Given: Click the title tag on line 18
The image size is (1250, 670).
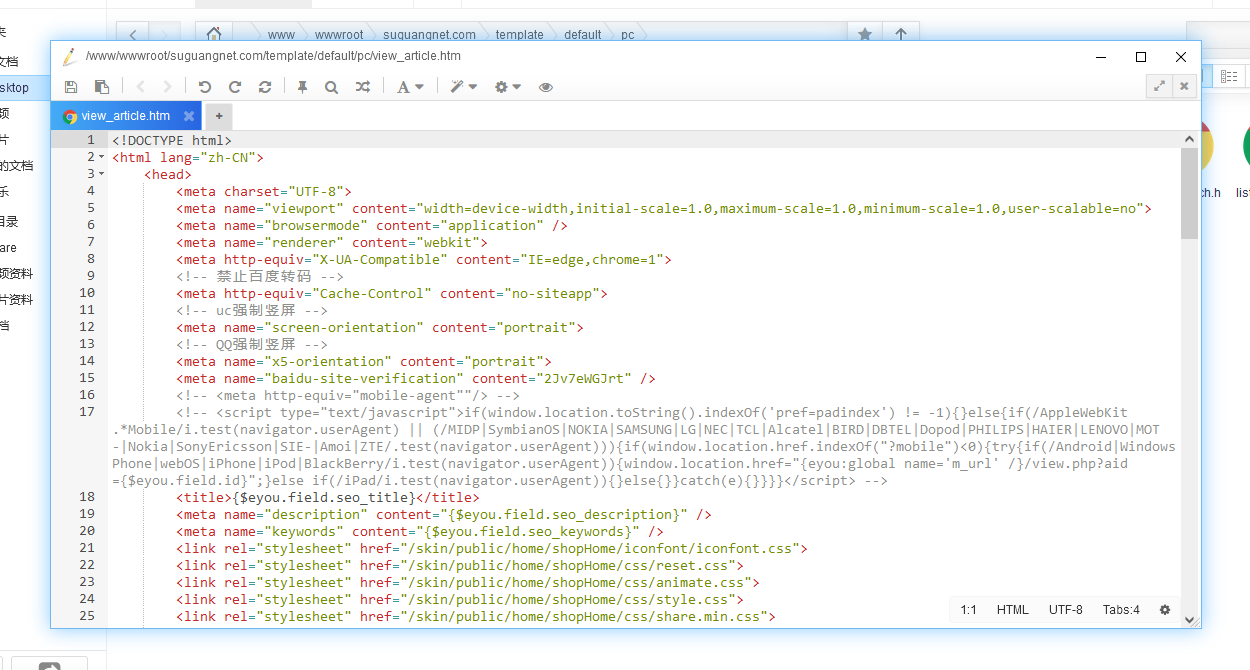Looking at the screenshot, I should tap(328, 497).
